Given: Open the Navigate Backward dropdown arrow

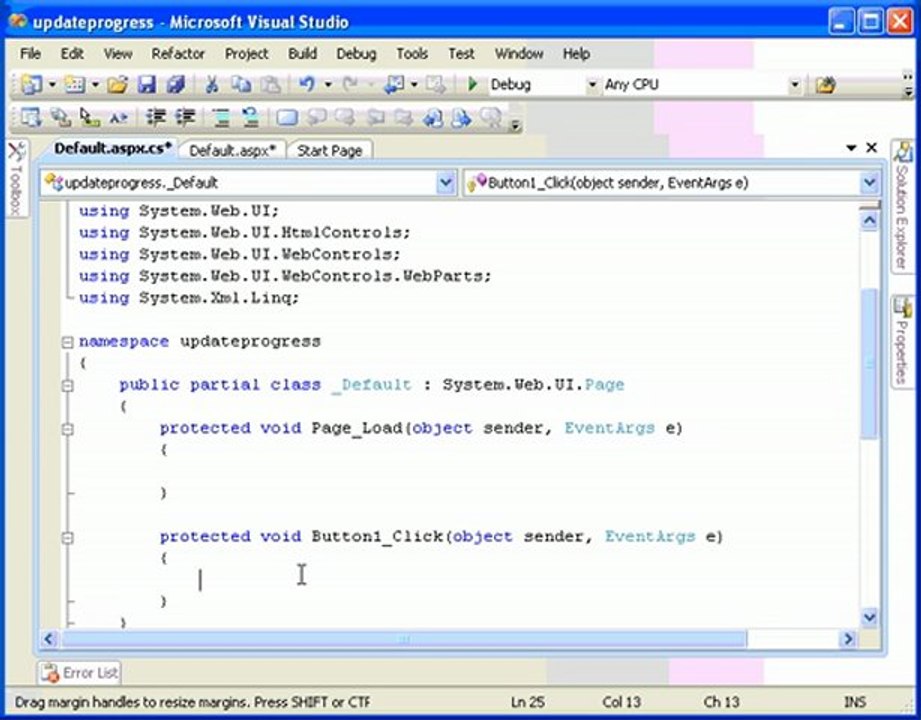Looking at the screenshot, I should [414, 85].
